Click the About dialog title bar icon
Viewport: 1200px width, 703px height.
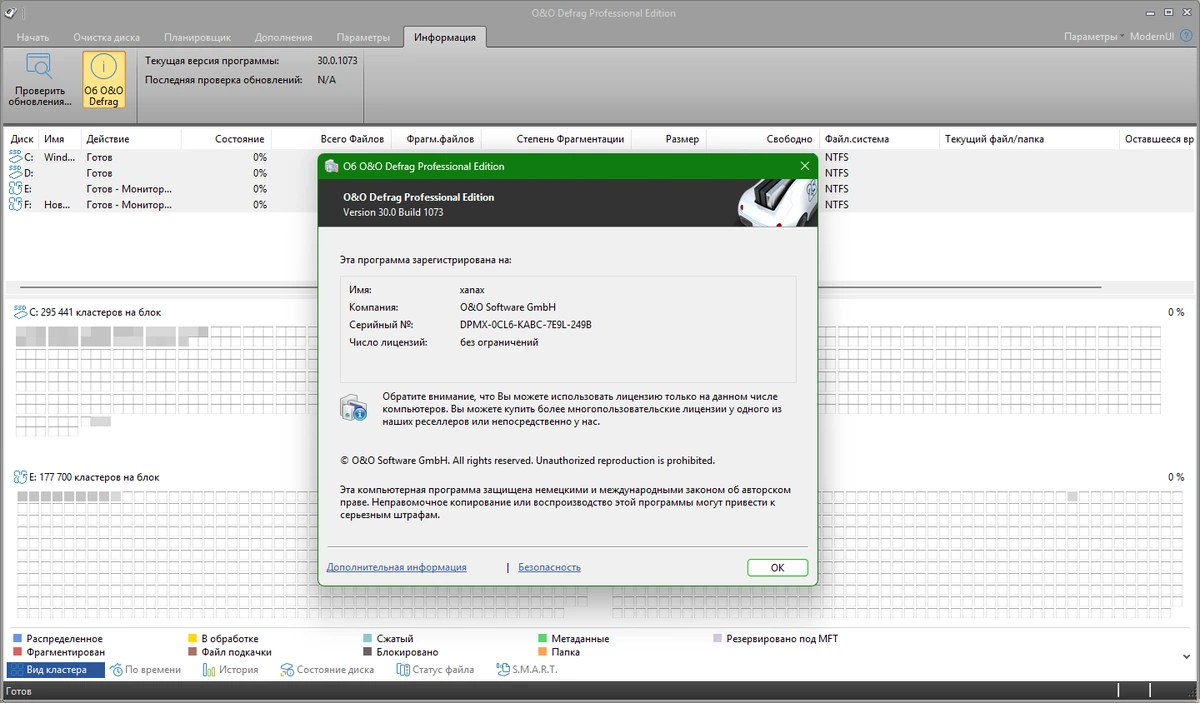click(331, 166)
